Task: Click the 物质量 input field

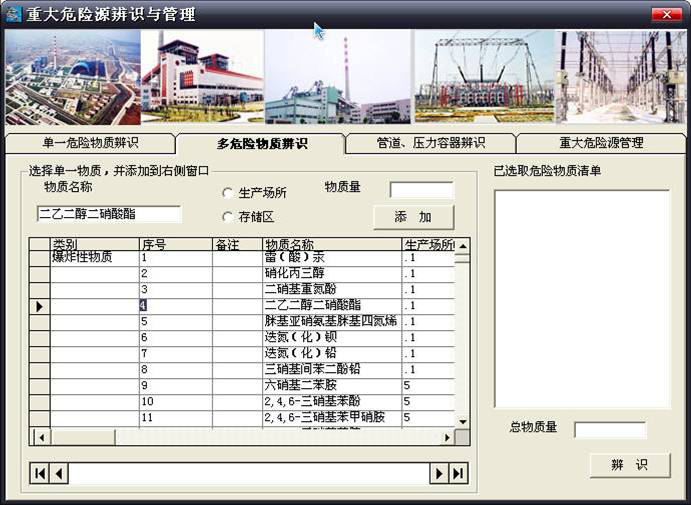Action: pyautogui.click(x=421, y=190)
